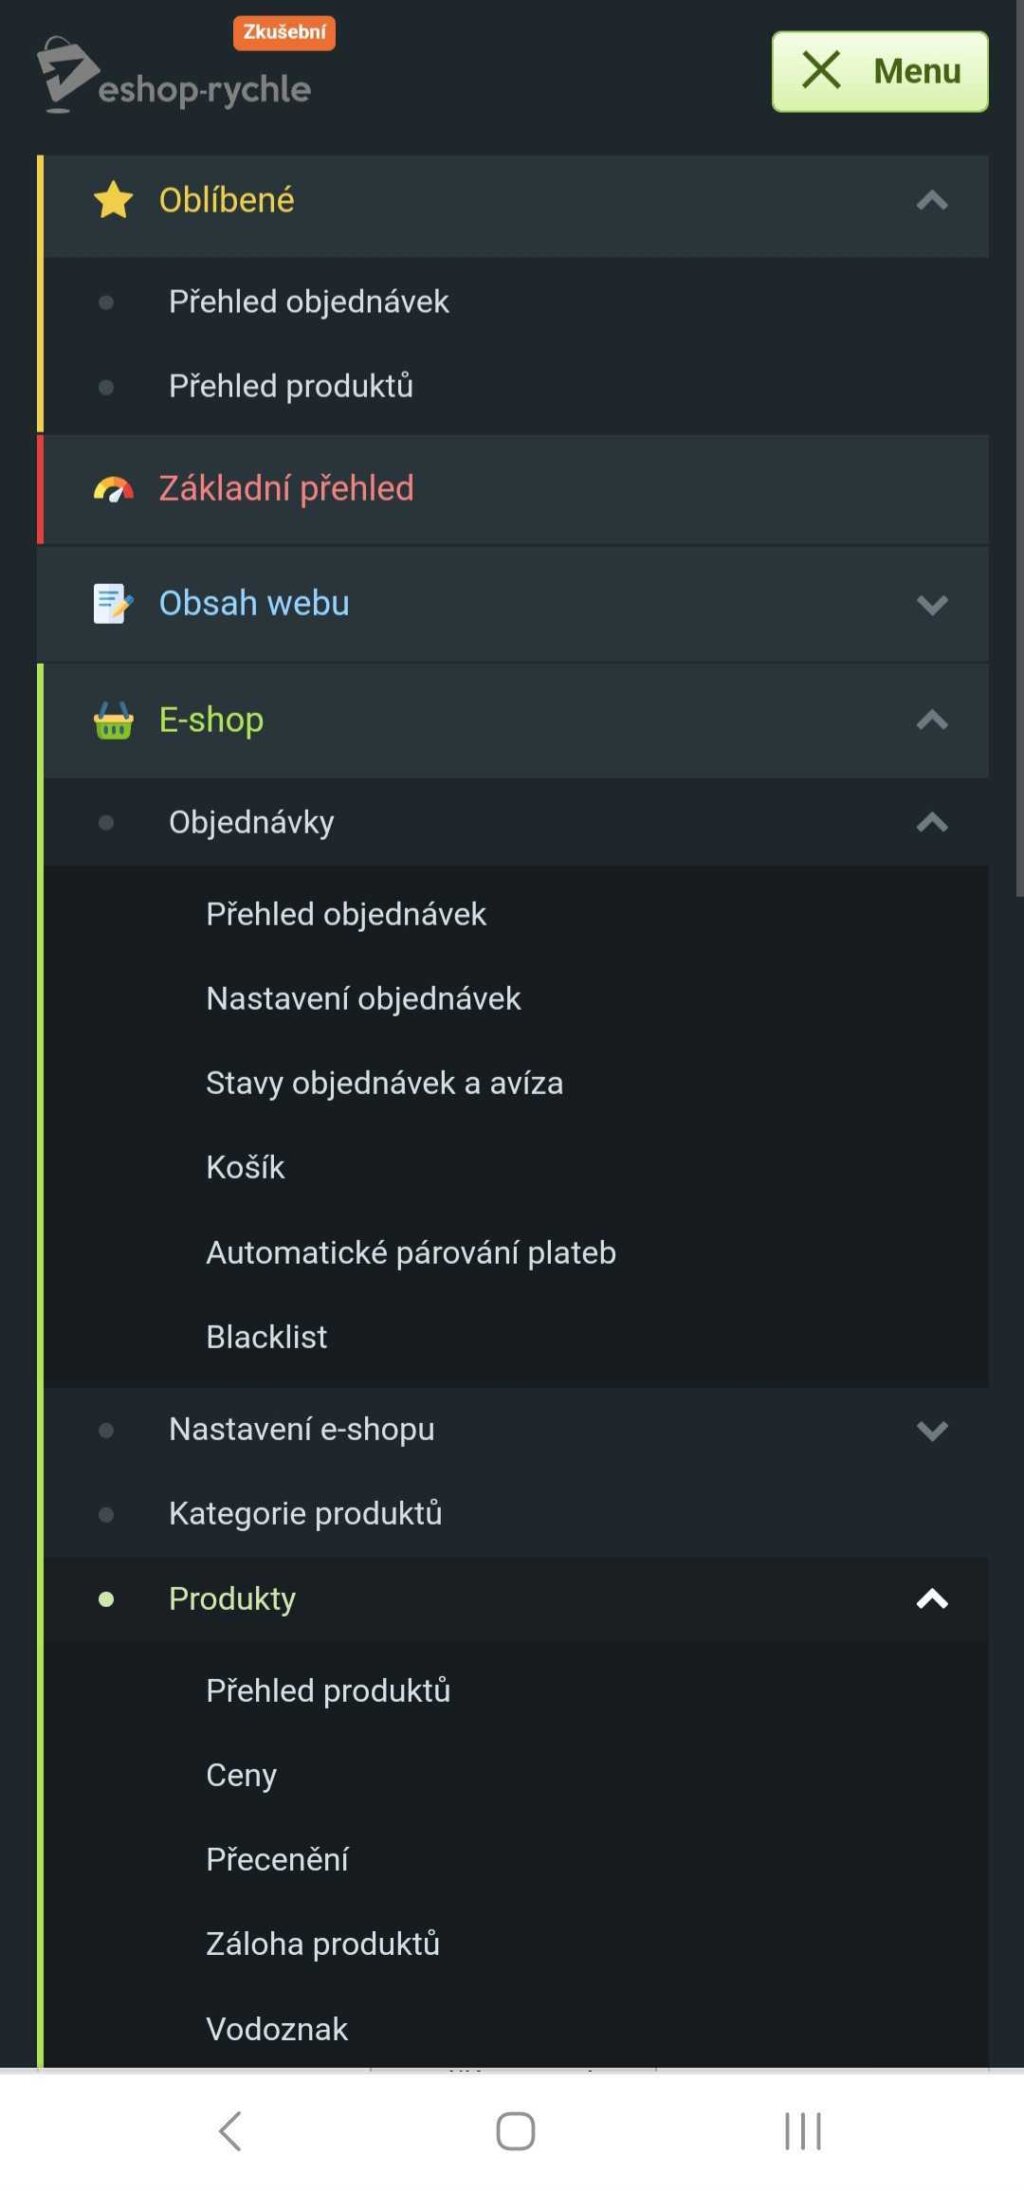Screen dimensions: 1024x2191
Task: Tap the Android back navigation icon
Action: (x=230, y=2130)
